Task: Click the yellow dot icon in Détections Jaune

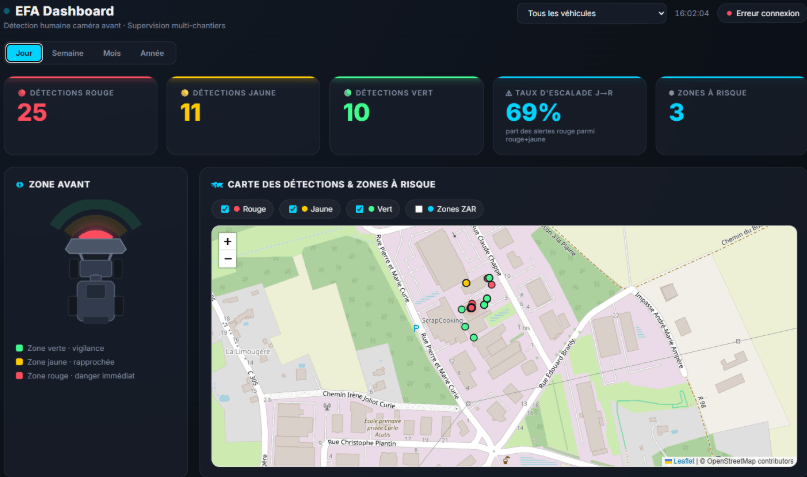Action: click(x=185, y=93)
